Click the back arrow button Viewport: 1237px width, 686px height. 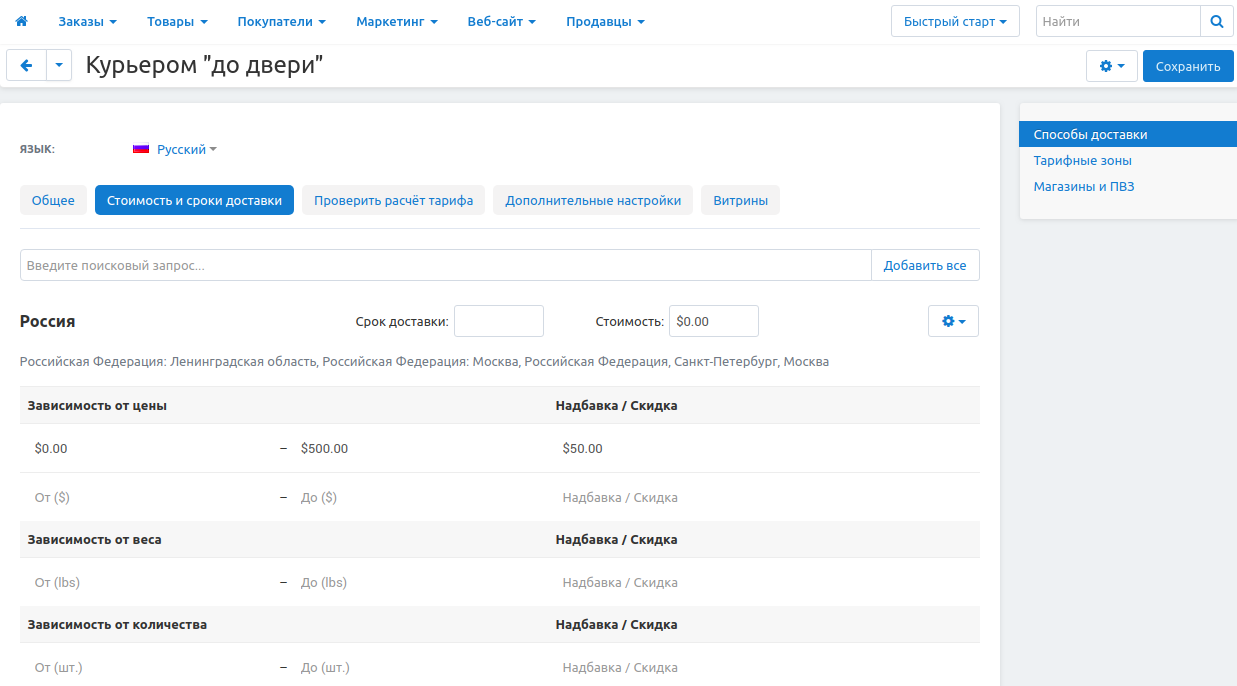coord(26,66)
